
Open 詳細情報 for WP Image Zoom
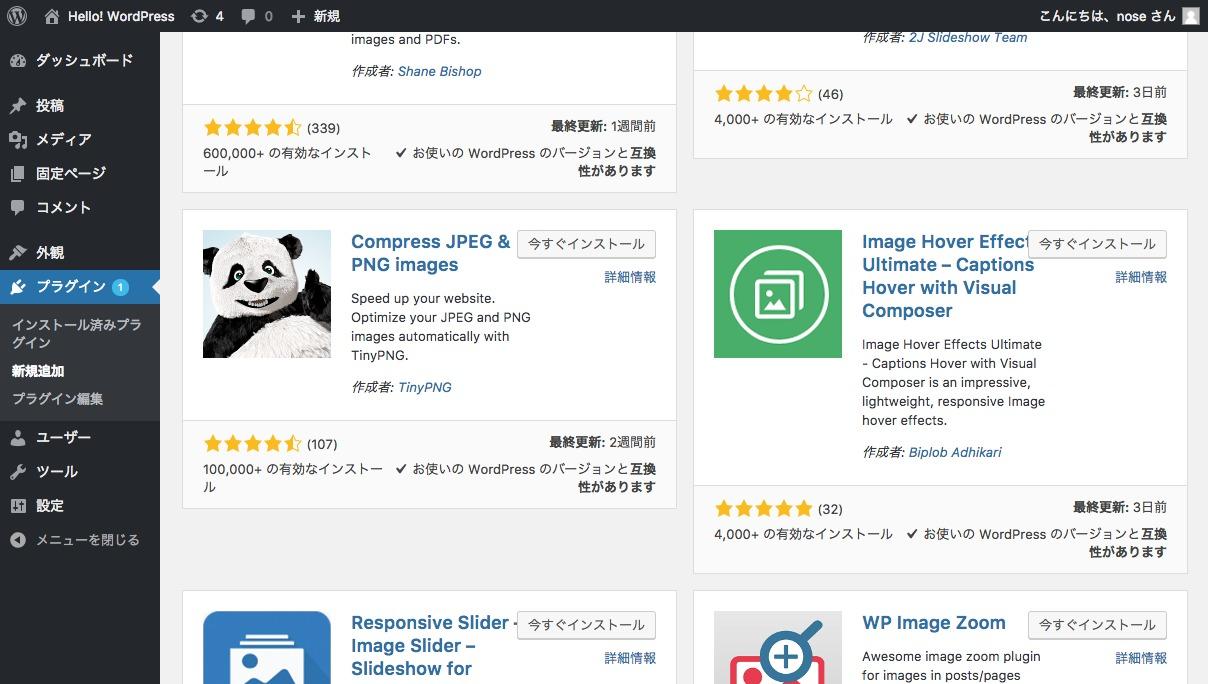[1141, 658]
